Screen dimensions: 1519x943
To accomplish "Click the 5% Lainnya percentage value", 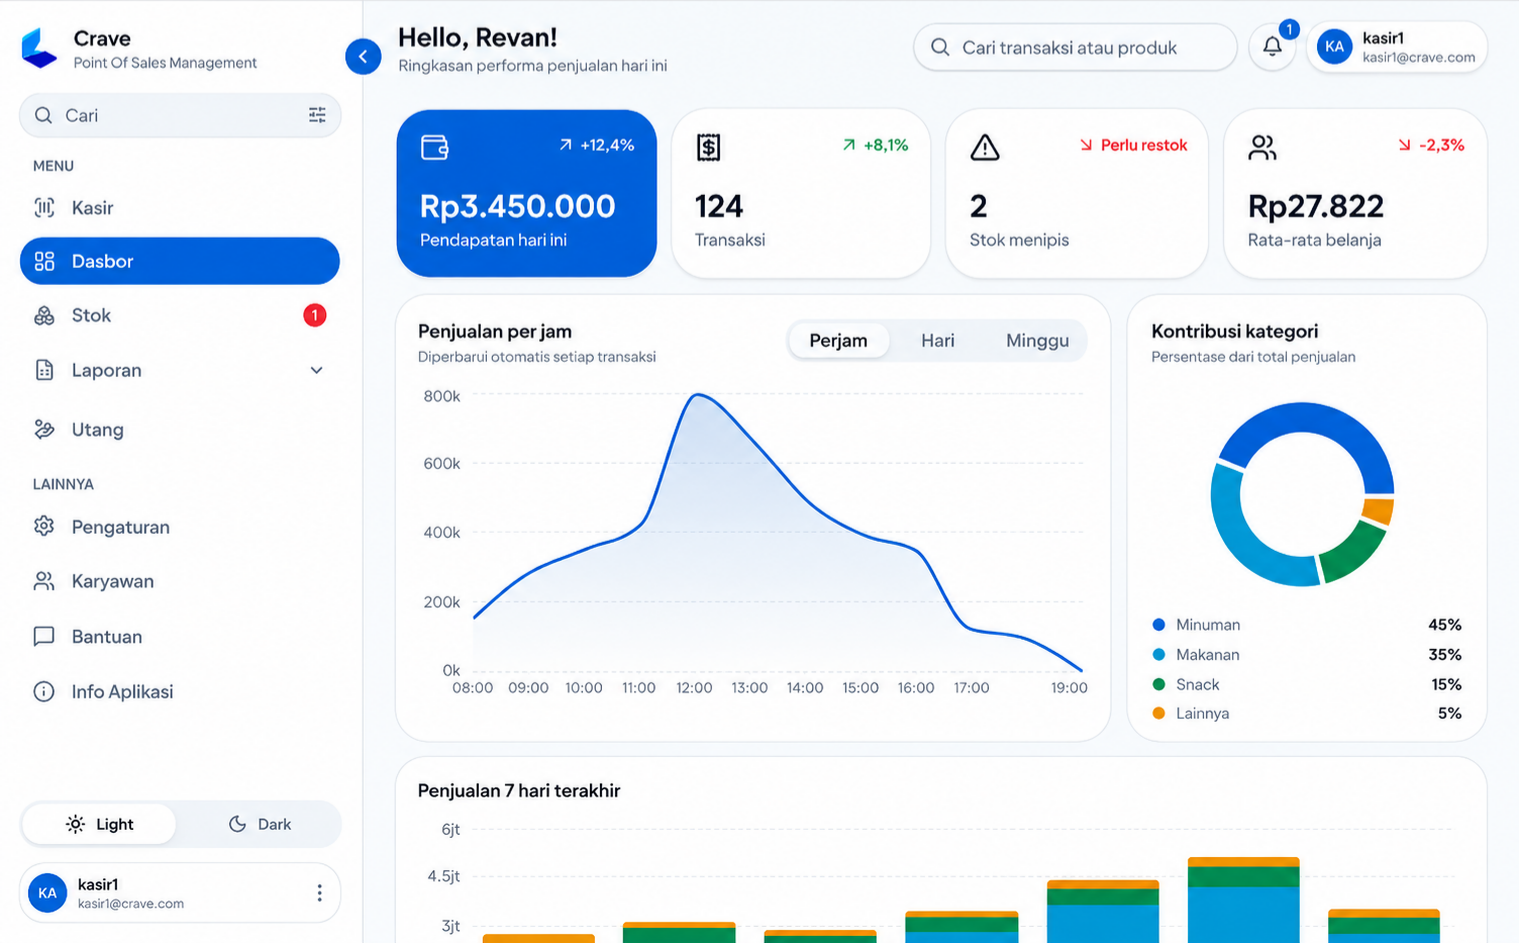I will tap(1450, 713).
